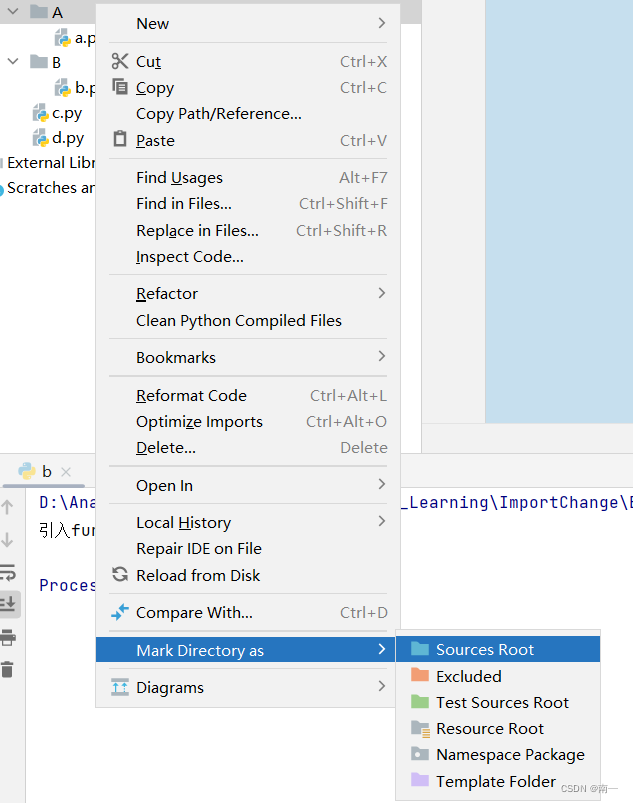Image resolution: width=633 pixels, height=803 pixels.
Task: Click the print icon in run toolbar
Action: [x=8, y=638]
